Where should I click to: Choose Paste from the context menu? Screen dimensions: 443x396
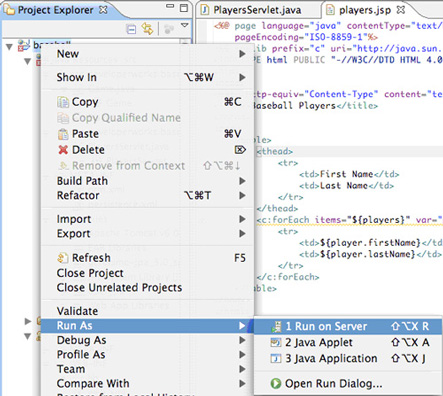[147, 134]
